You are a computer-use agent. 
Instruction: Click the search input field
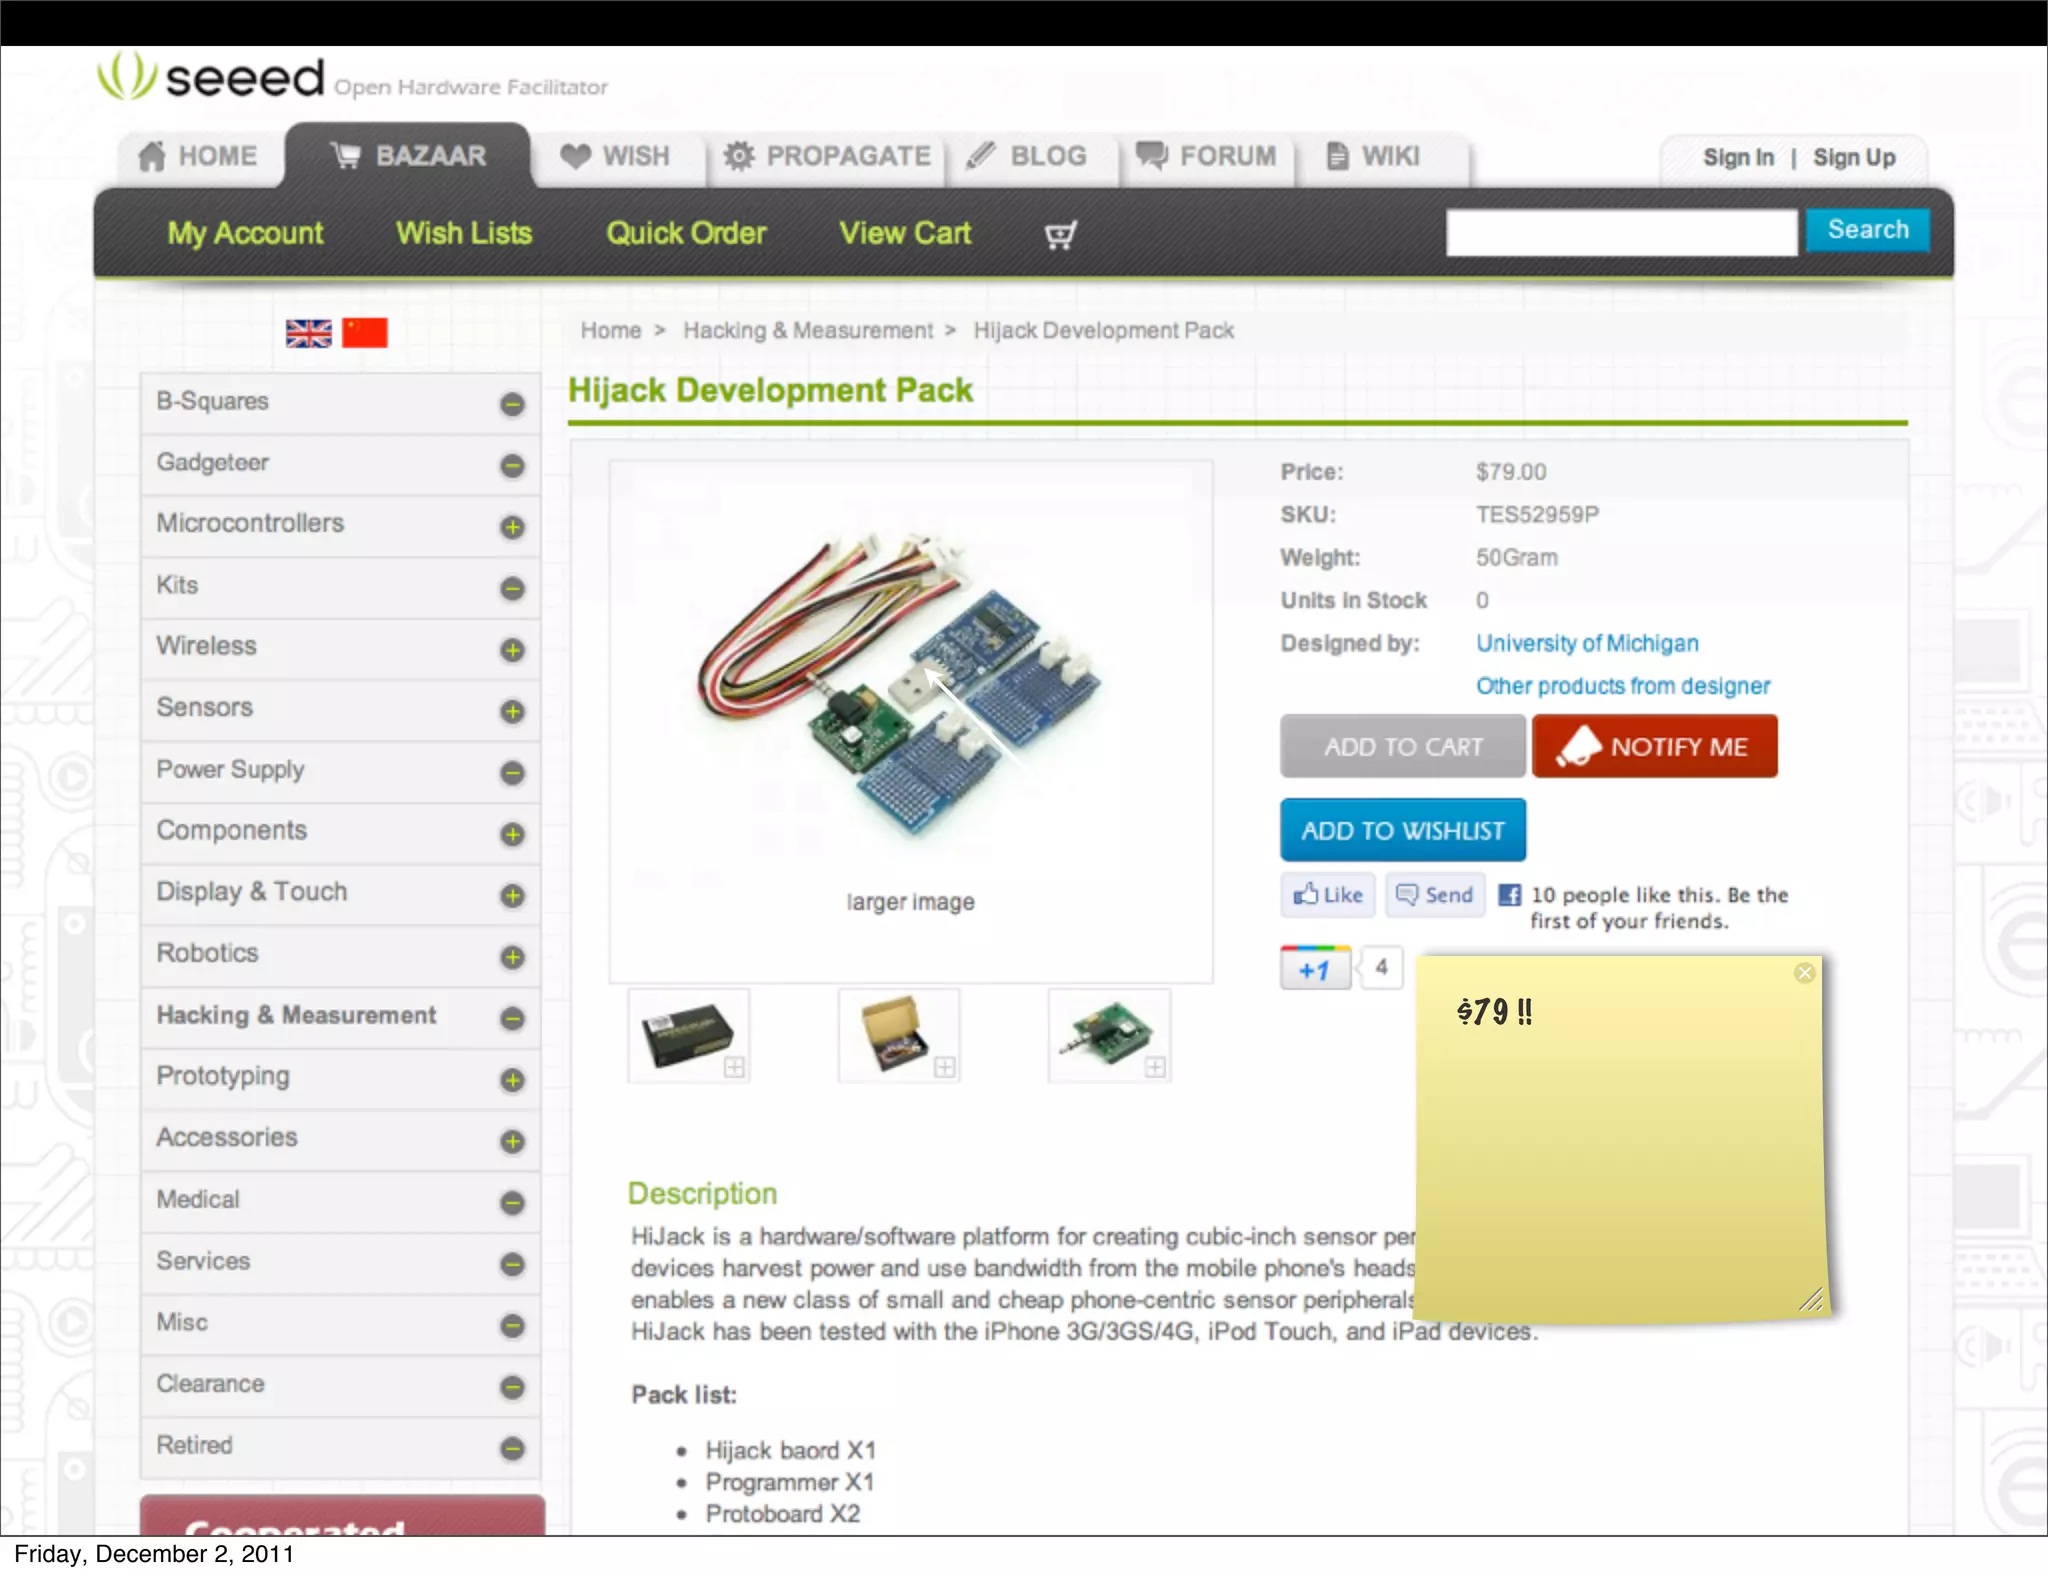tap(1620, 232)
